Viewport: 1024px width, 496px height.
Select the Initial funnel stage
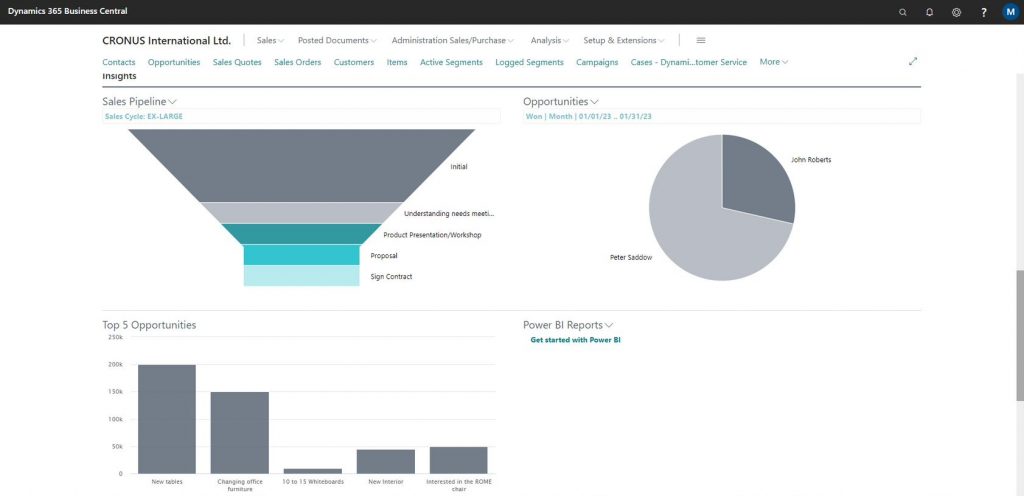[x=302, y=165]
